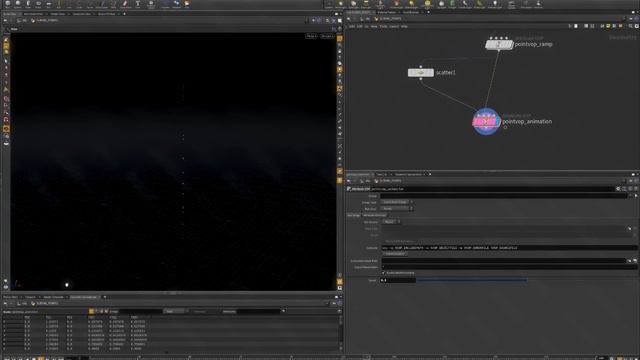This screenshot has width=640, height=360.
Task: Open the Persp viewport dropdown
Action: [x=311, y=36]
